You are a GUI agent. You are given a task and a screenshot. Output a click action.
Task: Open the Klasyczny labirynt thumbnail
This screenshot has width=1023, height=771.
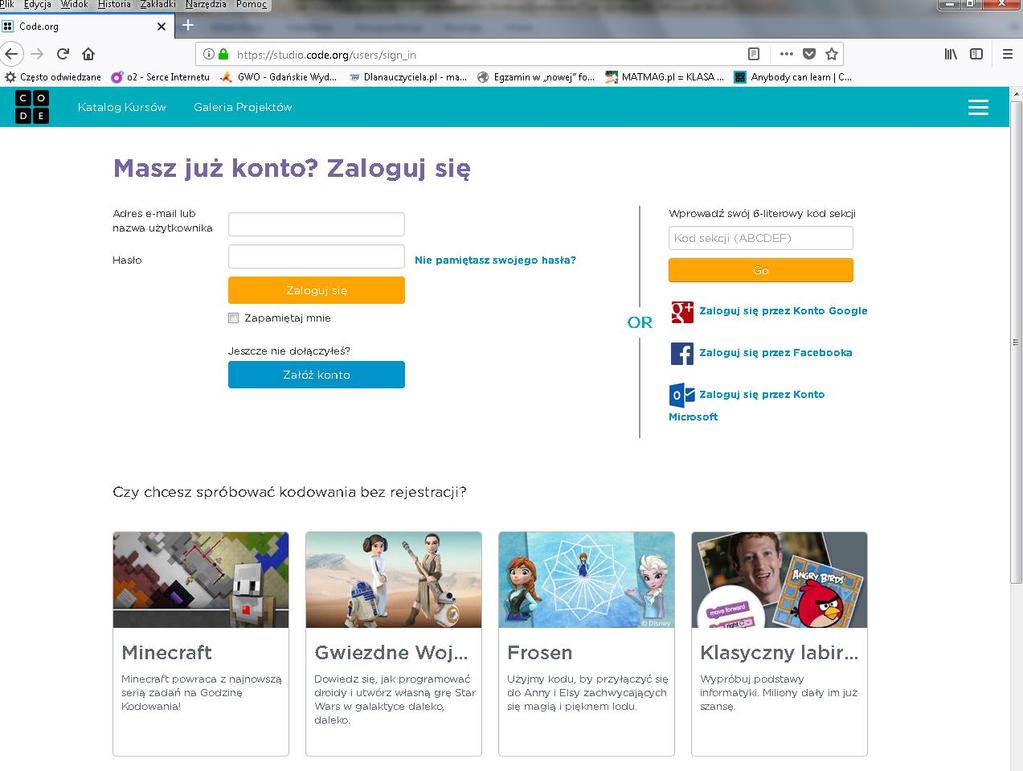[780, 580]
